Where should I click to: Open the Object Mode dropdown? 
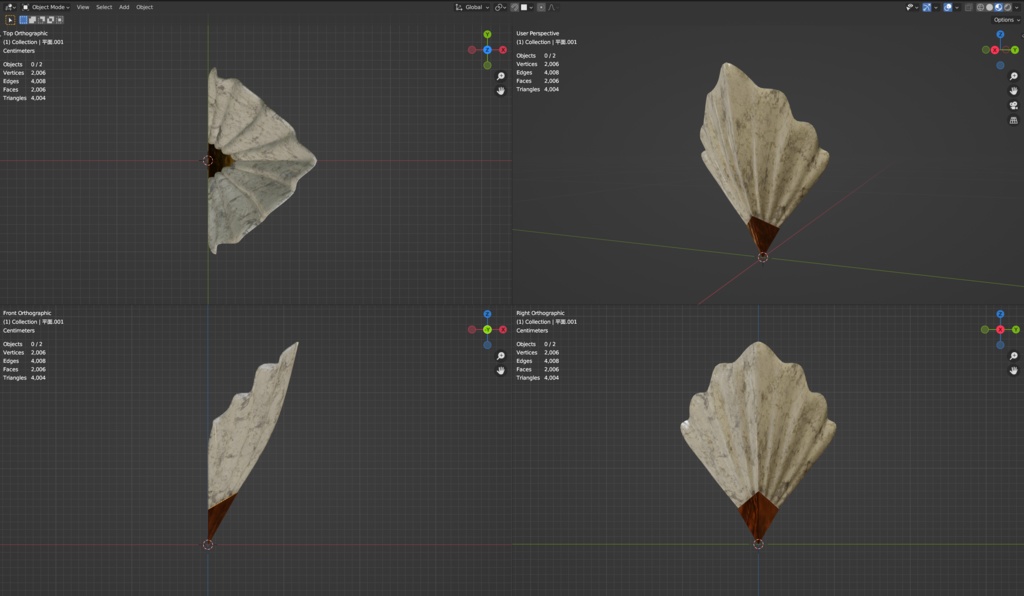click(46, 7)
